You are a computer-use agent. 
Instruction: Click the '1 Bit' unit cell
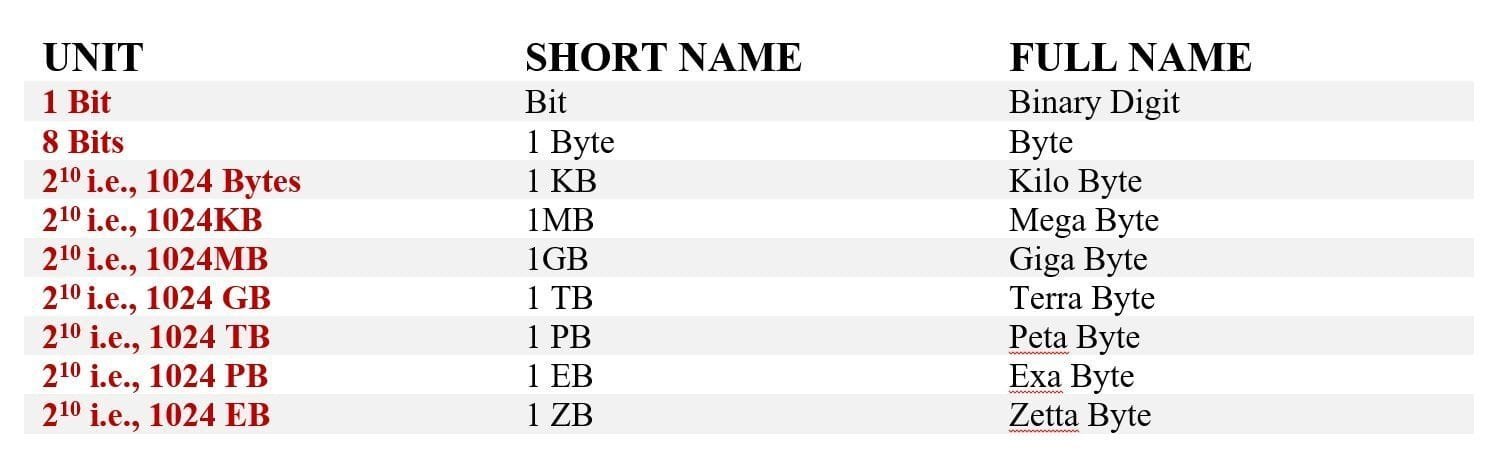76,102
